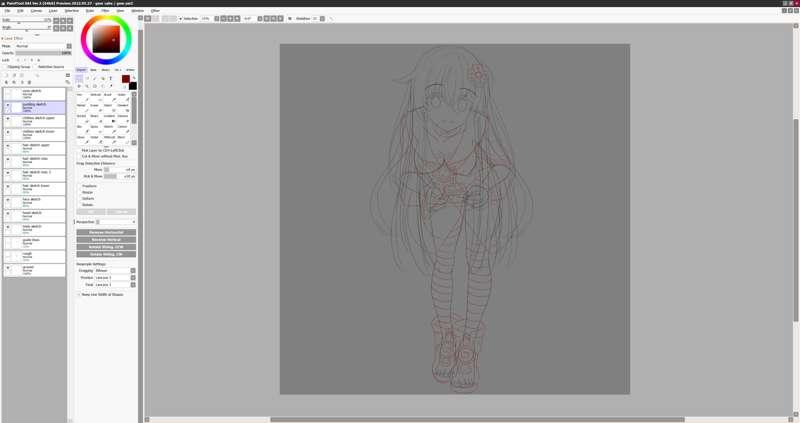Choose the Binary pen tool

94,118
